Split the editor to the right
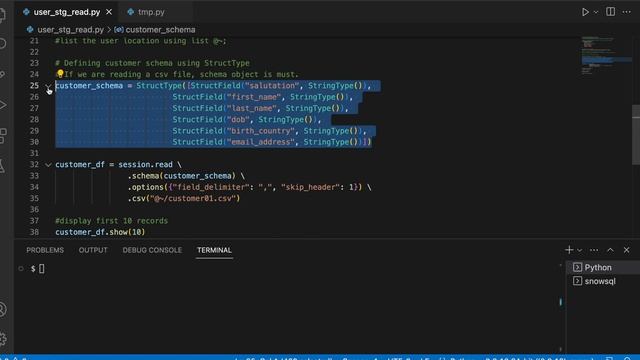This screenshot has width=640, height=360. pyautogui.click(x=611, y=12)
